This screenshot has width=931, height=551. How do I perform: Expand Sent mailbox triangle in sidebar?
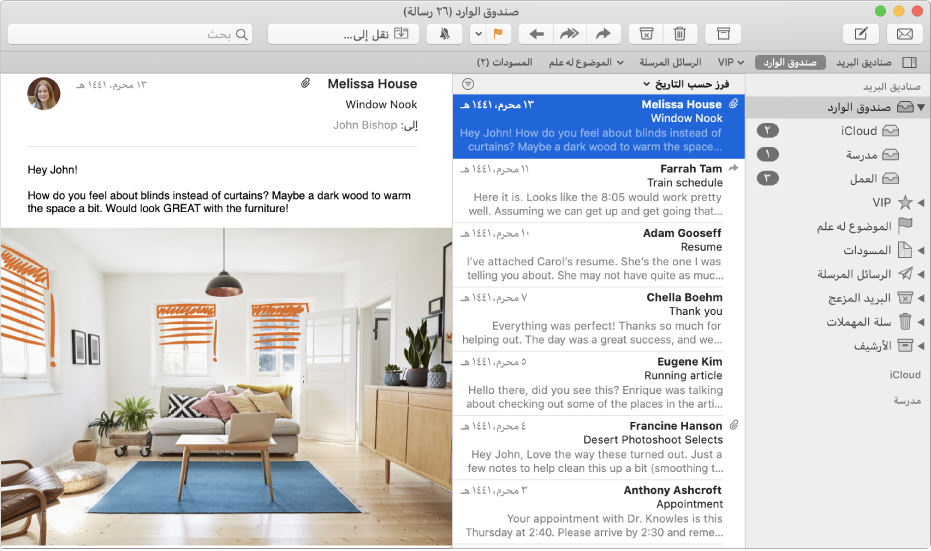pyautogui.click(x=921, y=274)
